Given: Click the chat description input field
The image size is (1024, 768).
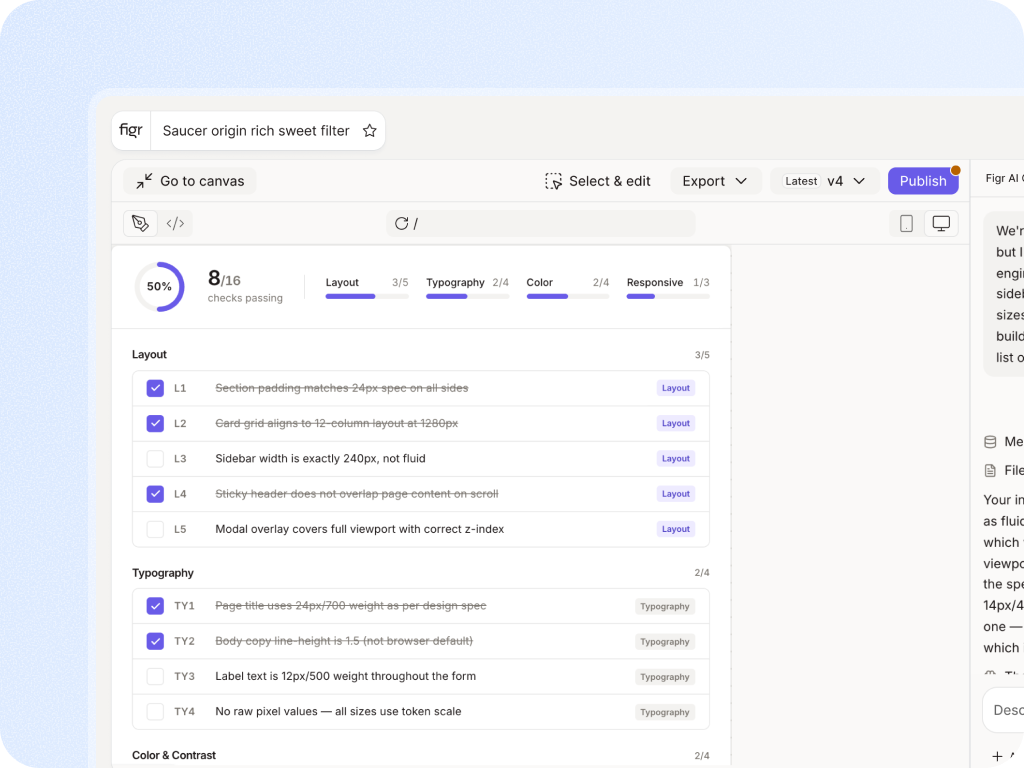Looking at the screenshot, I should tap(1003, 710).
